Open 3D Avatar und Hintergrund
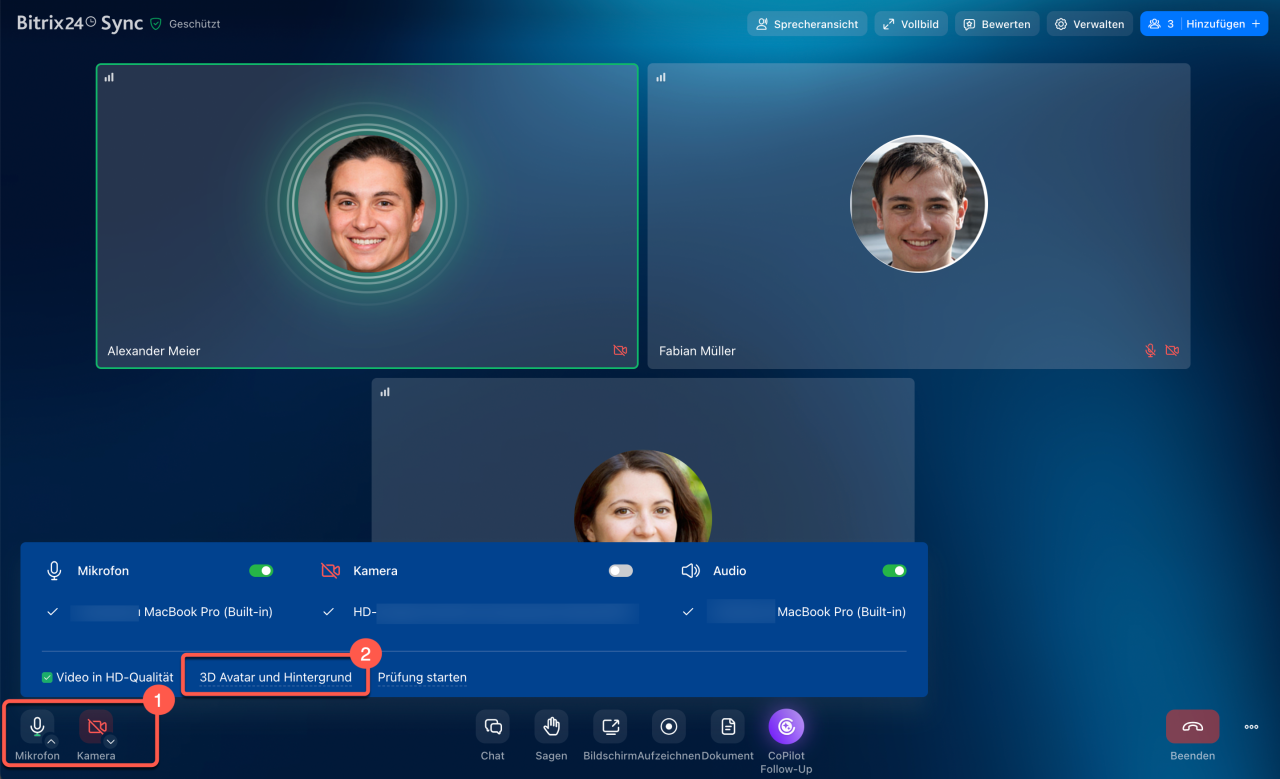The height and width of the screenshot is (779, 1280). (x=276, y=677)
